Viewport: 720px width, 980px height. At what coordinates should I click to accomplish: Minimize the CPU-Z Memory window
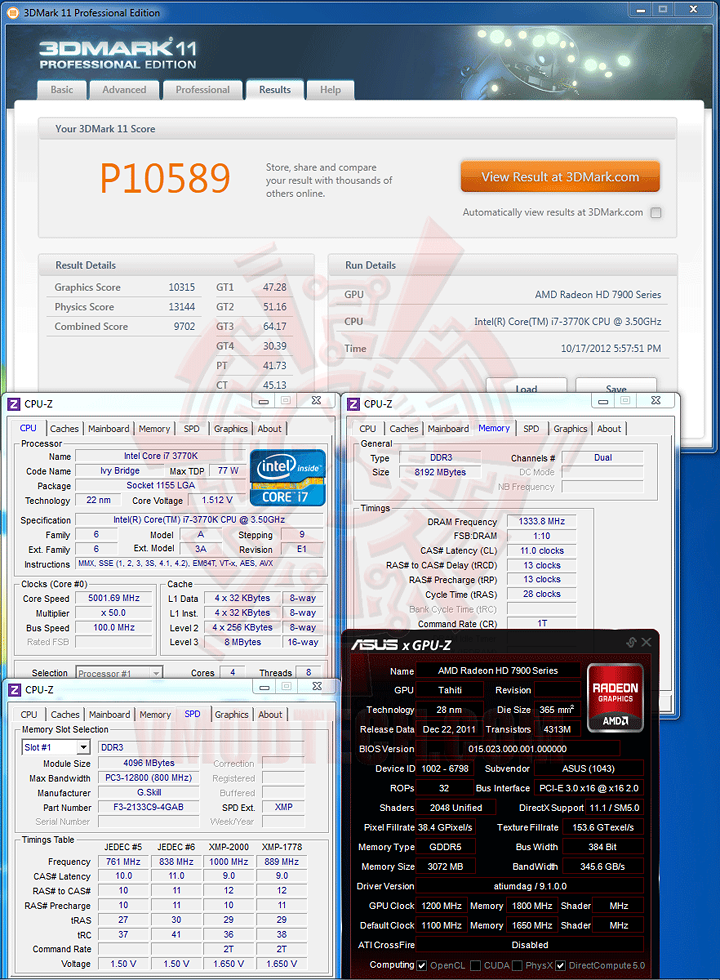603,401
